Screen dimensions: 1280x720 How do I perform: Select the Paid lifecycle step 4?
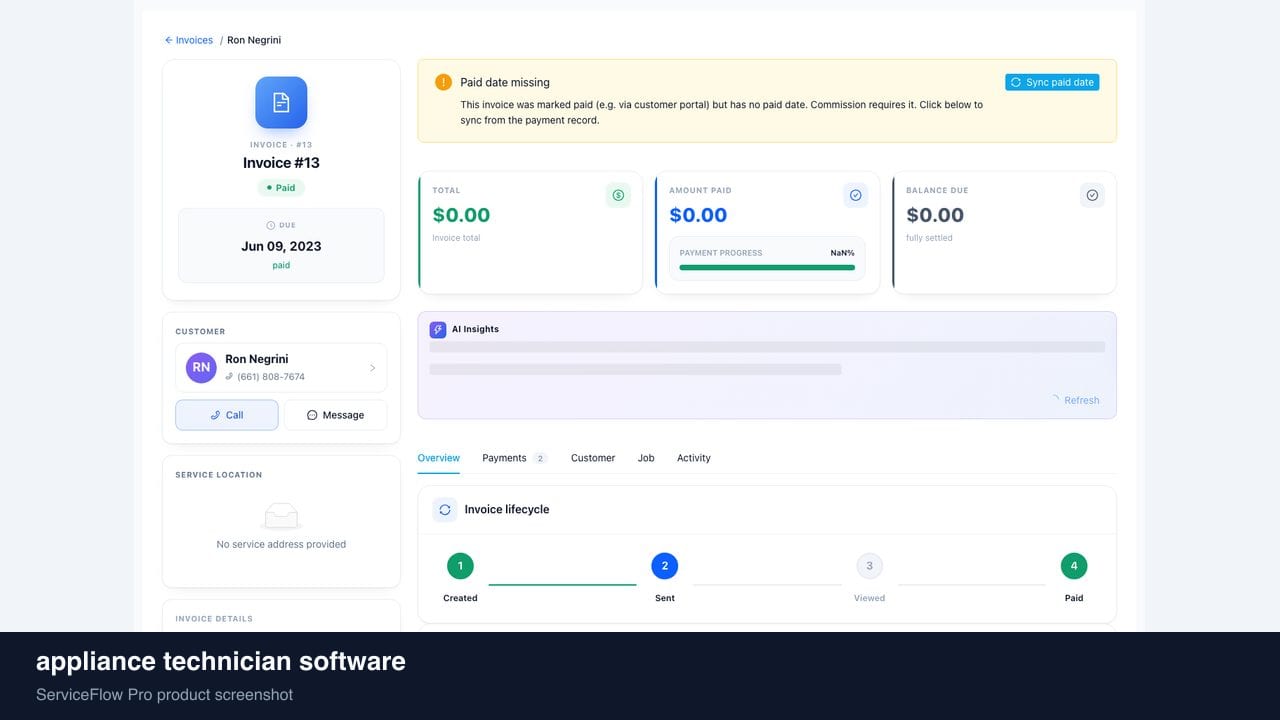(1074, 566)
